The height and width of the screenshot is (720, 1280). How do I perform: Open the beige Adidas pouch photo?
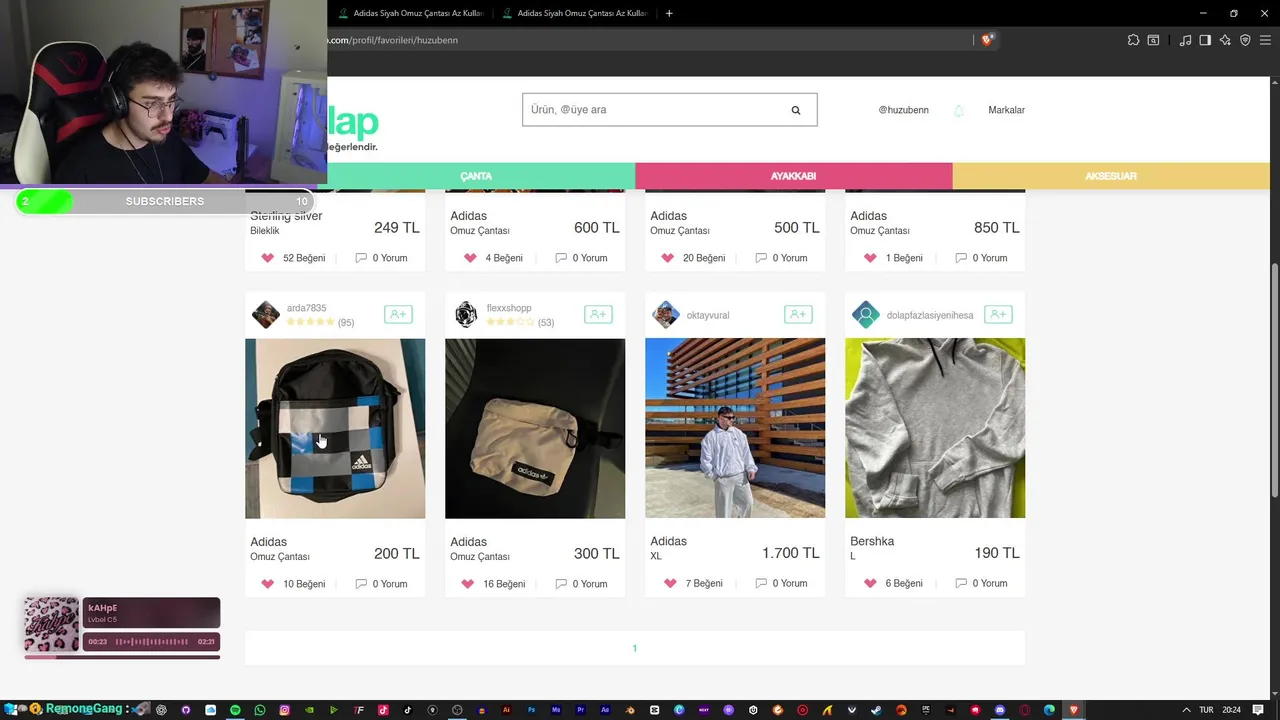(535, 428)
